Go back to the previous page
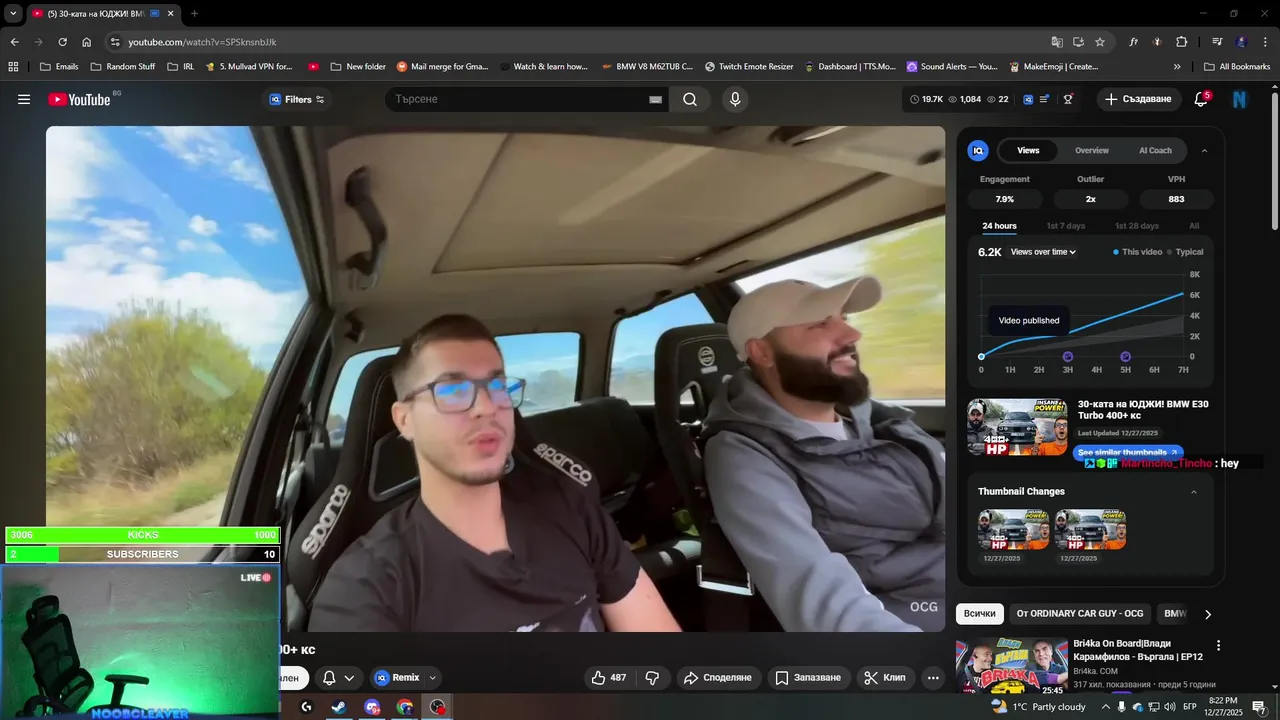This screenshot has width=1280, height=720. [14, 42]
